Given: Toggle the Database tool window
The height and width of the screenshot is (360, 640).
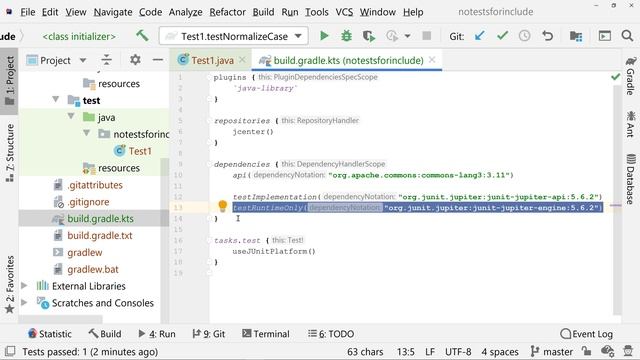Looking at the screenshot, I should tap(631, 178).
